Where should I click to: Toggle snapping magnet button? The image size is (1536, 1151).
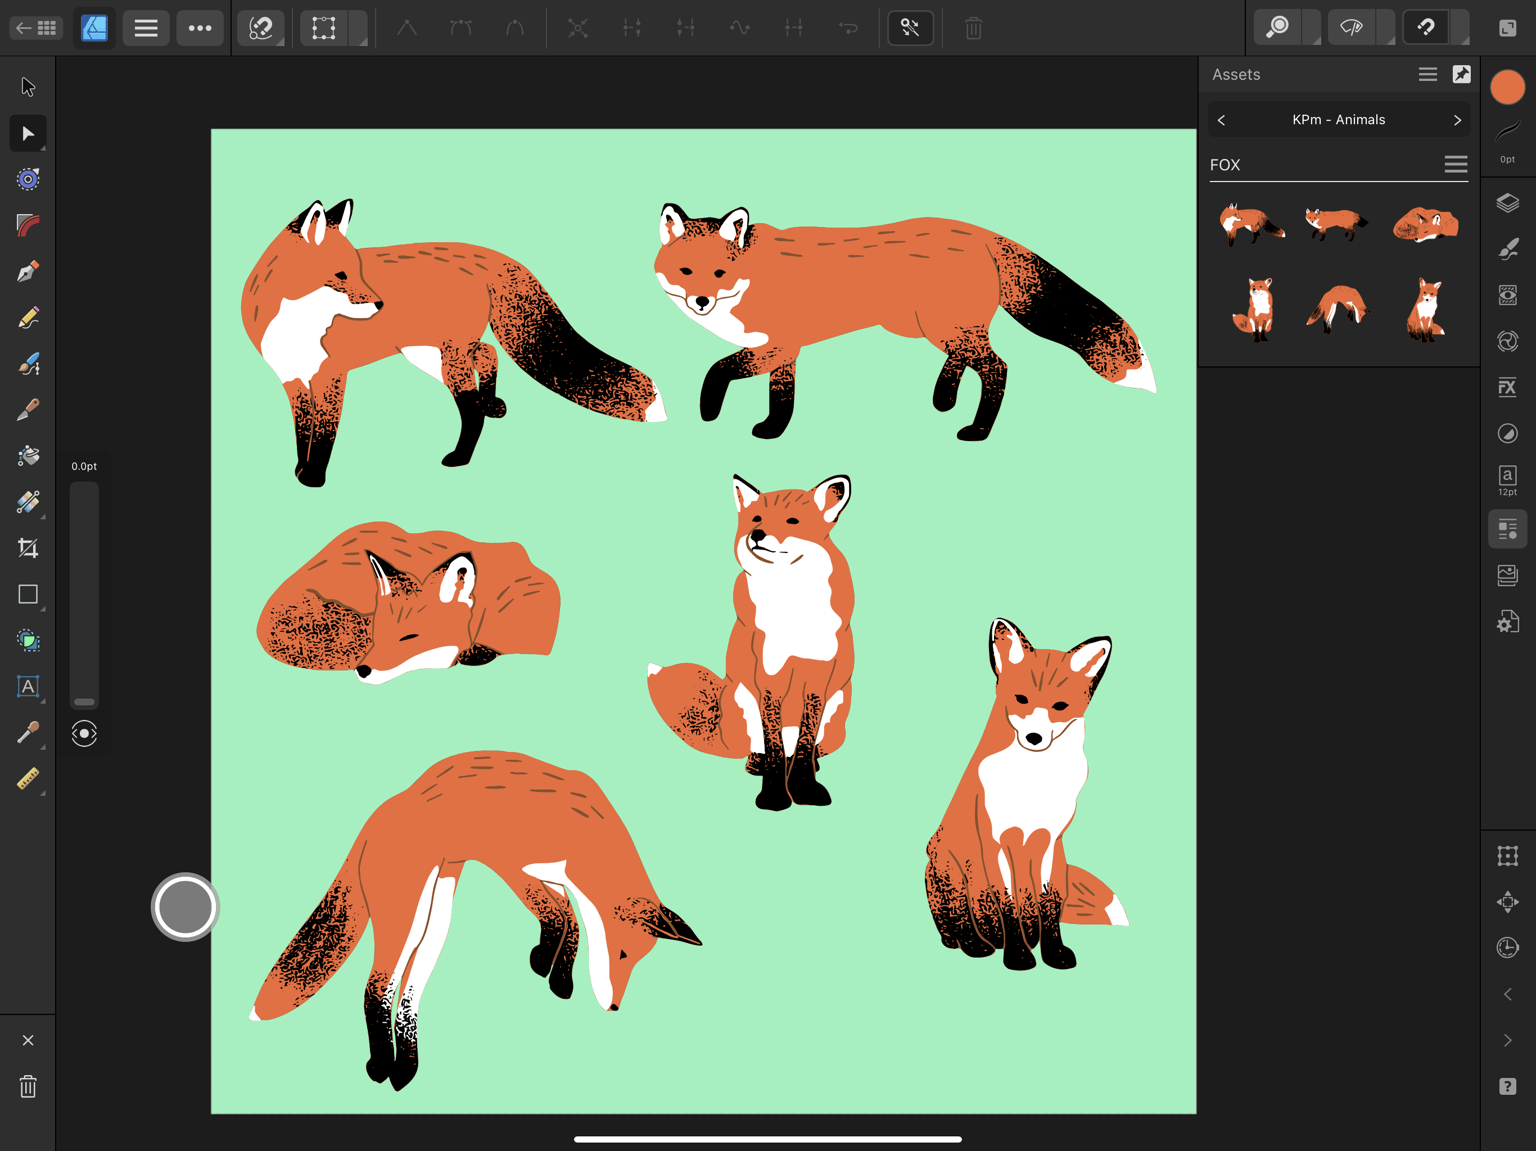[1426, 28]
